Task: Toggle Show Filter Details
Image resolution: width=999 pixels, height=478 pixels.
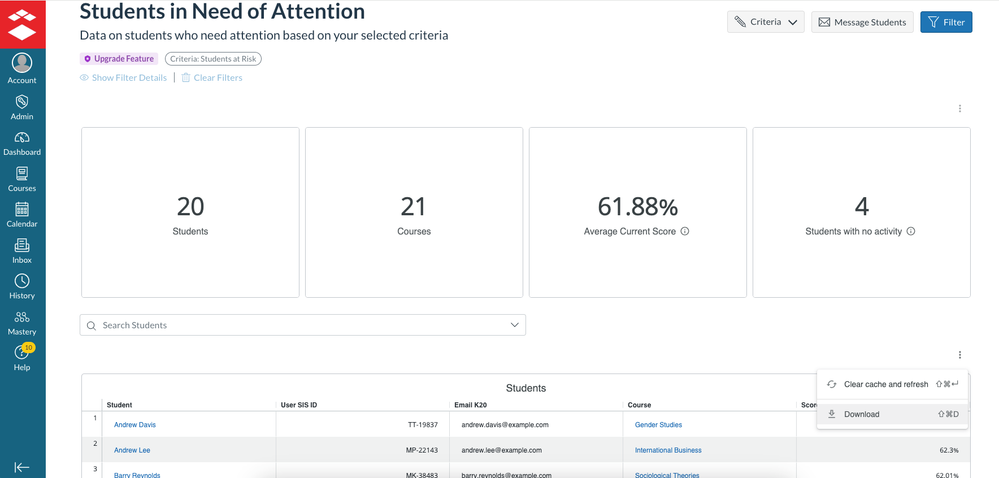Action: 123,78
